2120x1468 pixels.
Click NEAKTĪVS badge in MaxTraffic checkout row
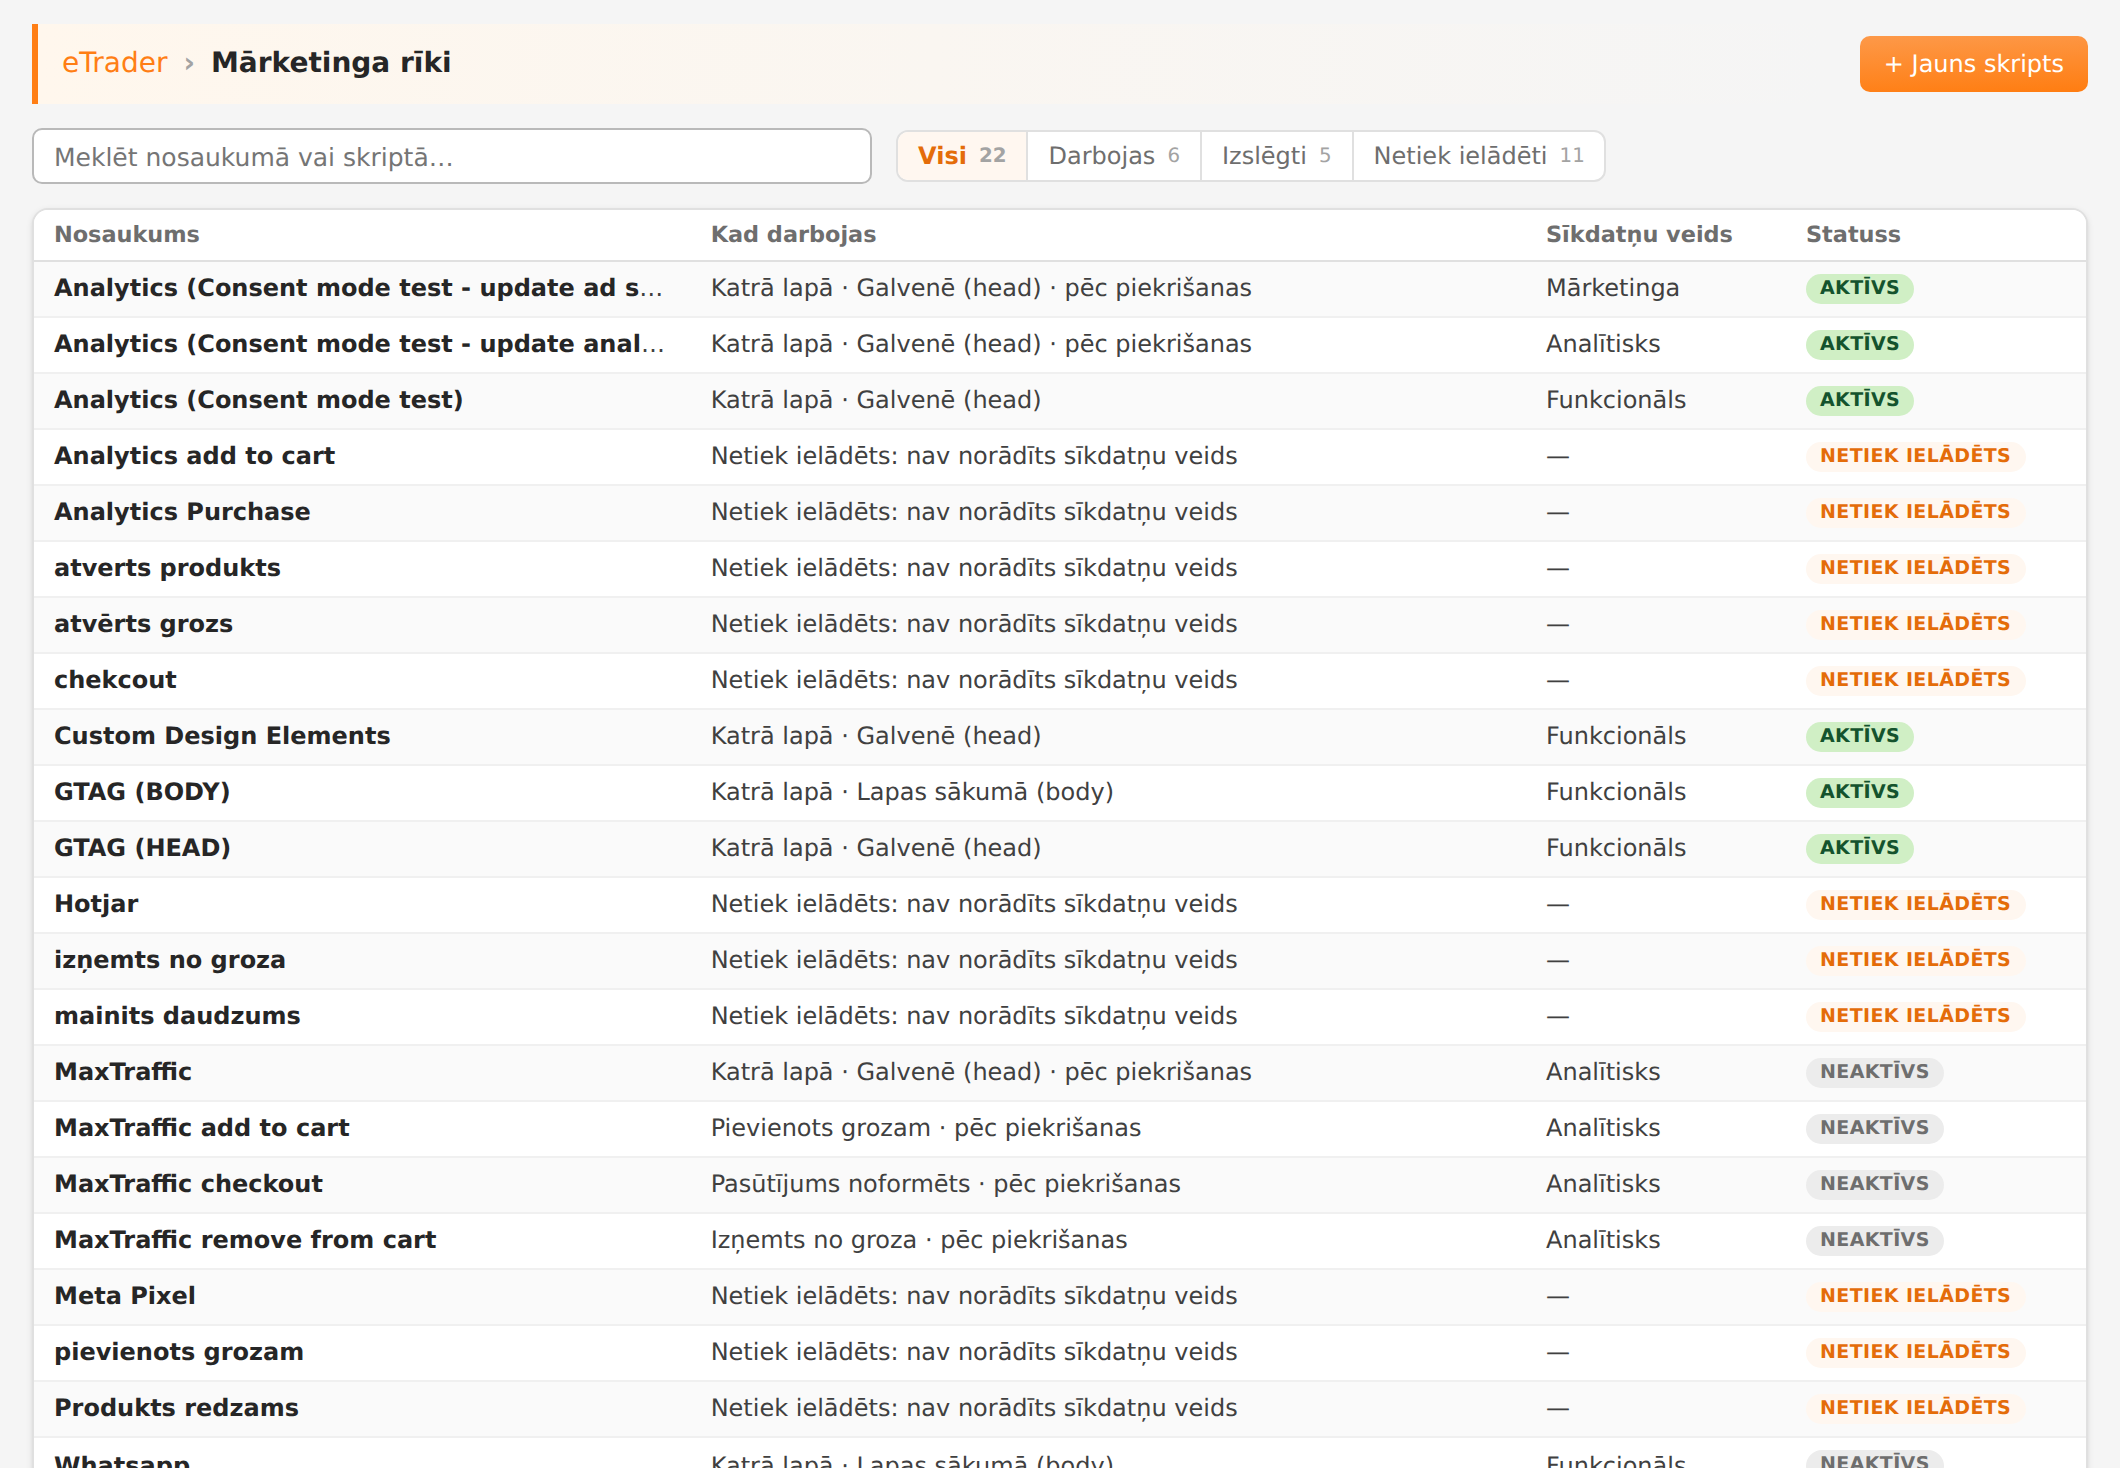tap(1874, 1184)
